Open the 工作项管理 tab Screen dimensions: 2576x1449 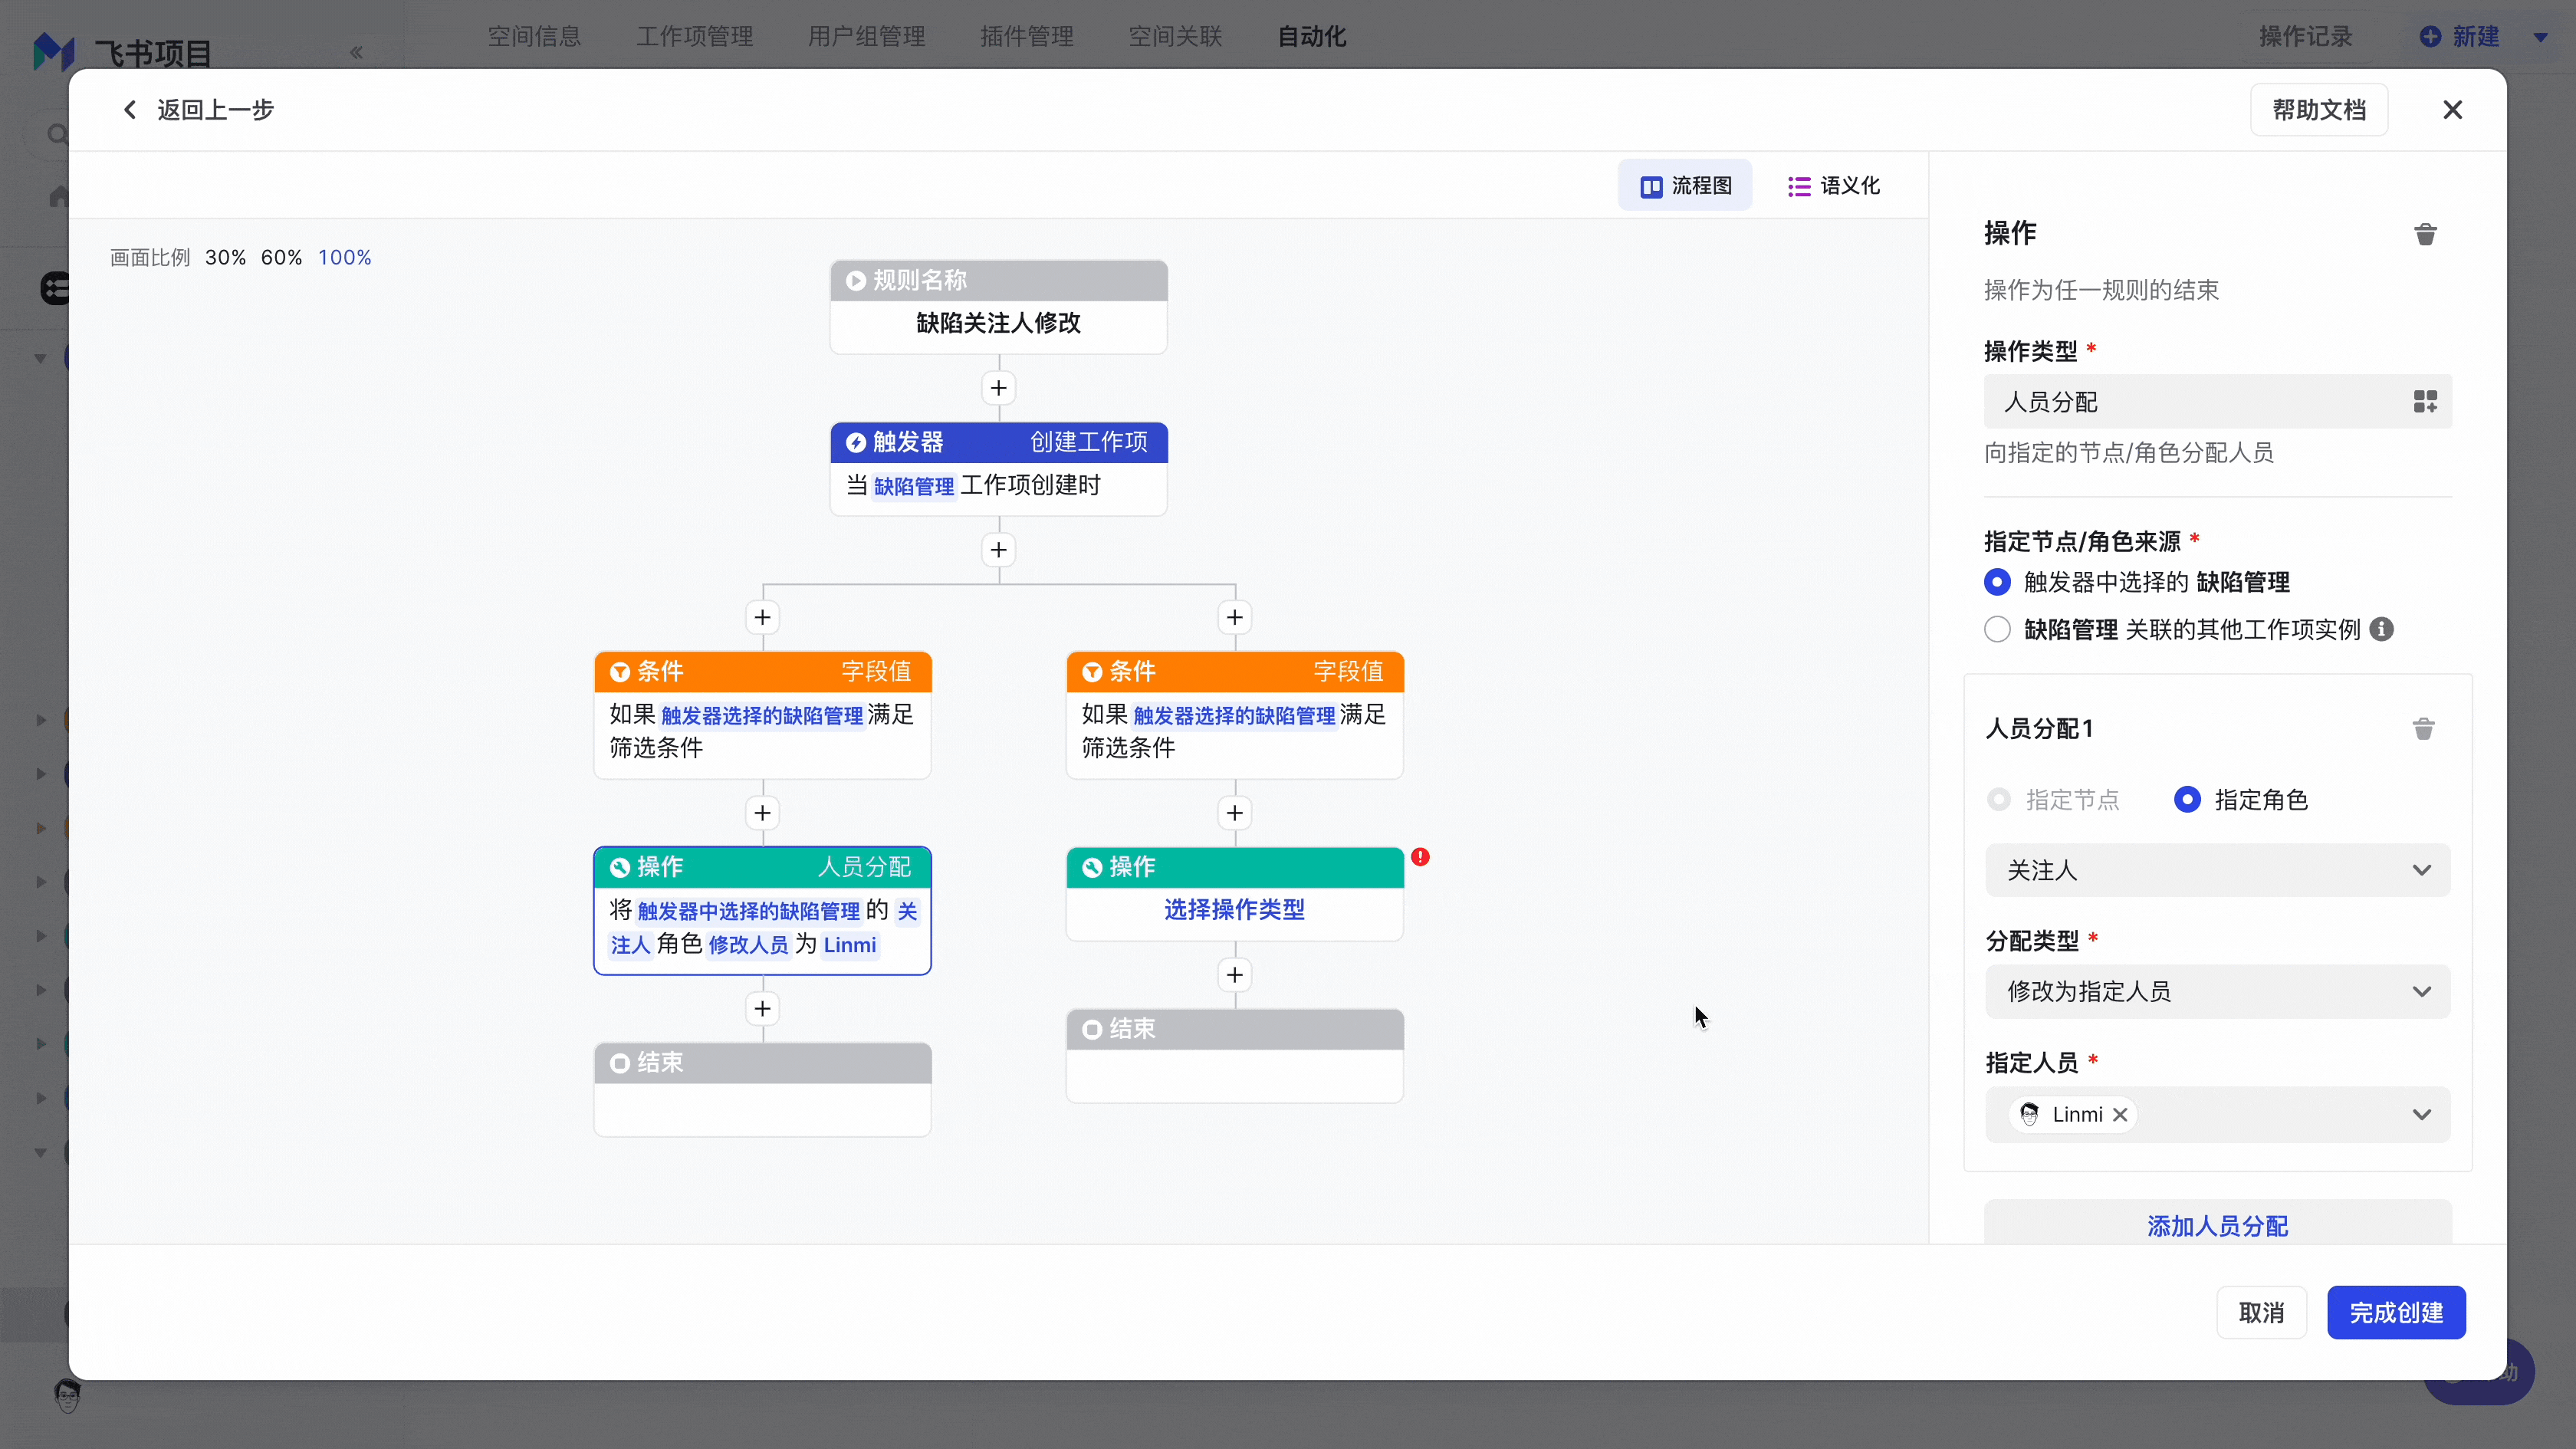point(695,37)
